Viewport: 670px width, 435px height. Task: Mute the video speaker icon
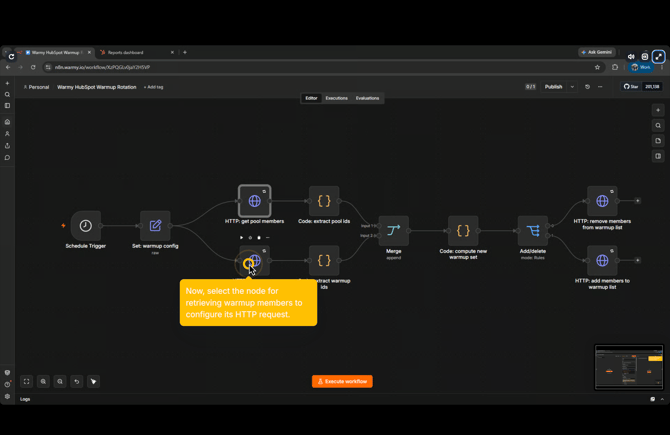tap(631, 56)
